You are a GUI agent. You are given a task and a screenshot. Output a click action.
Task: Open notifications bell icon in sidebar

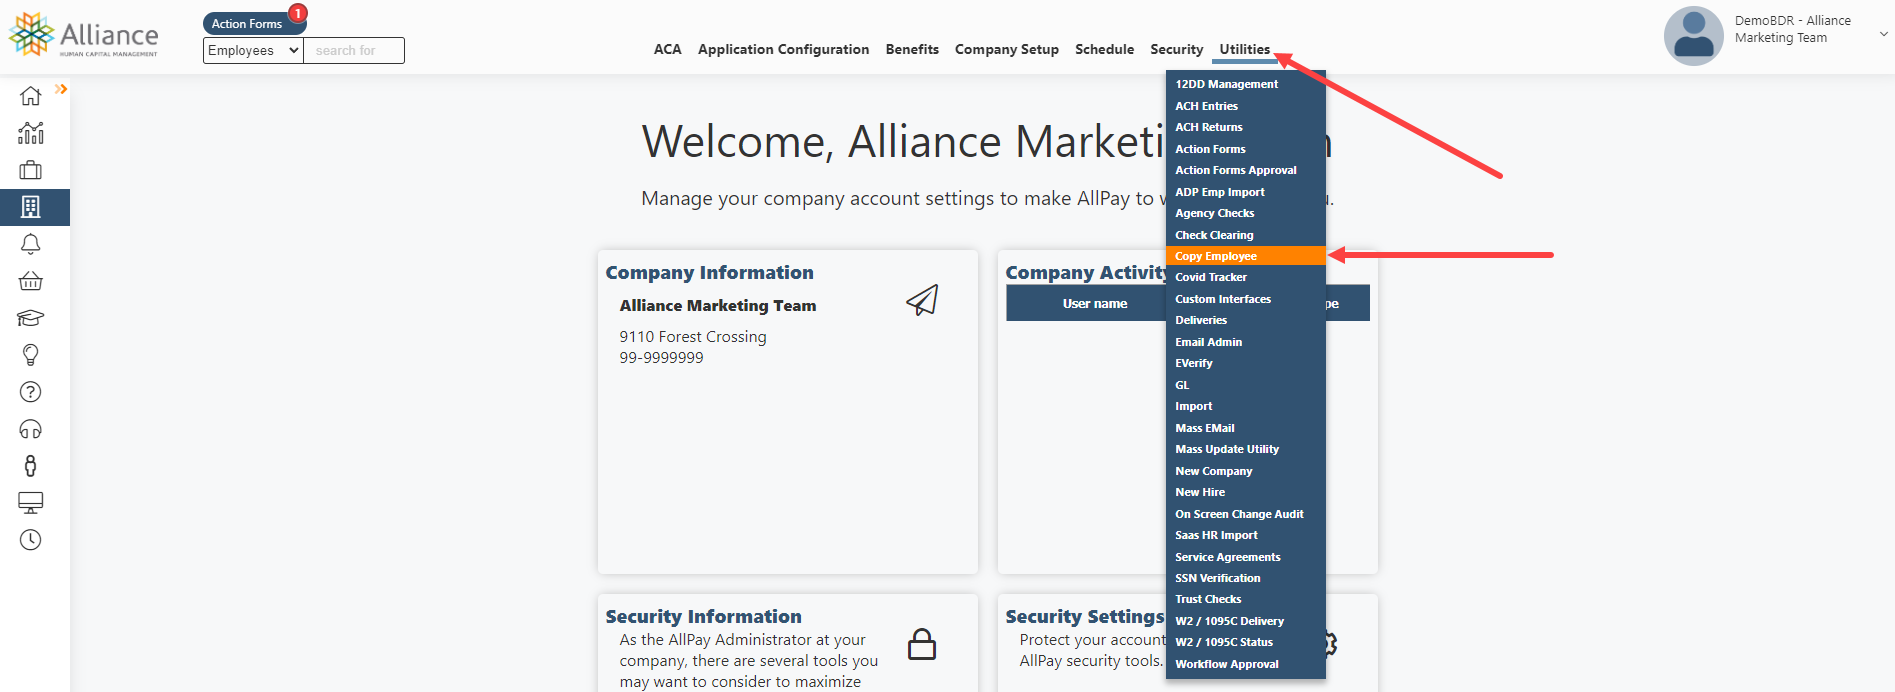pos(31,244)
